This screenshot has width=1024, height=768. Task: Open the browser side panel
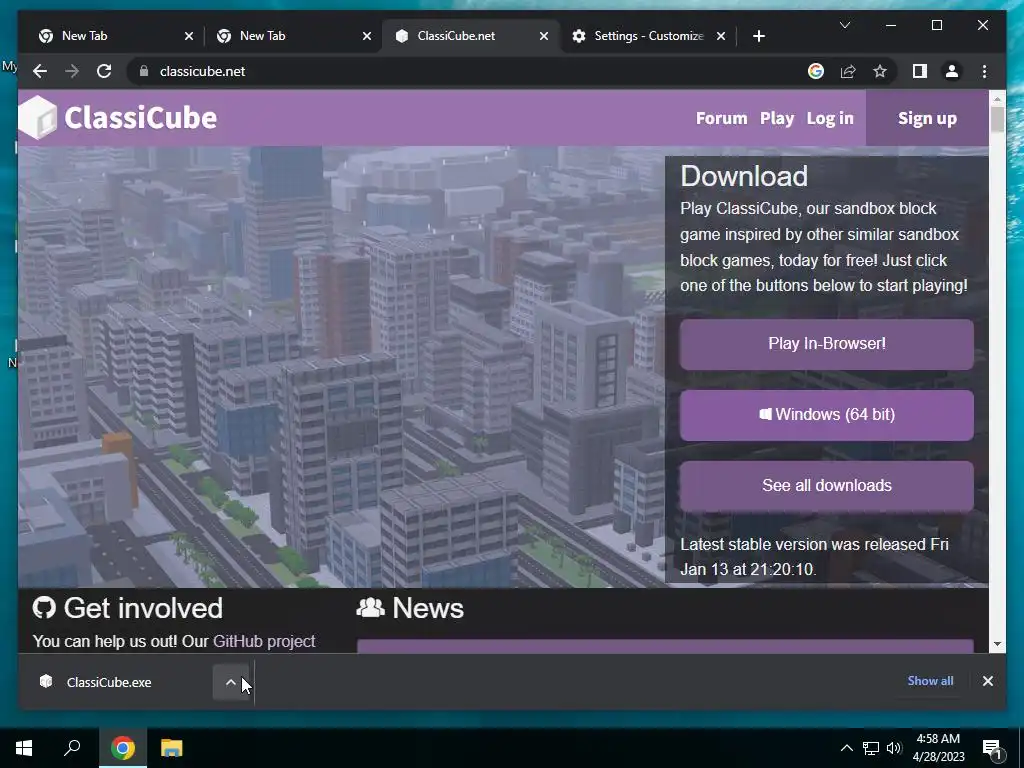point(920,71)
